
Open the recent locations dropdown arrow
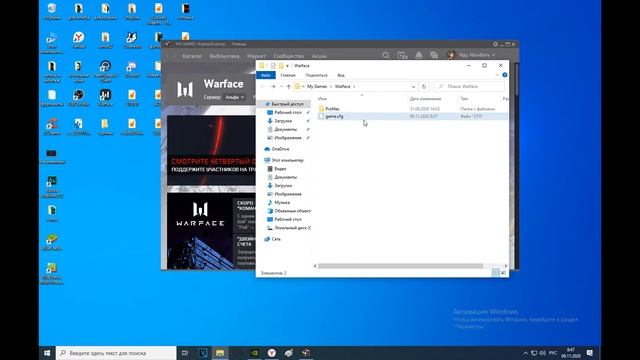(x=281, y=87)
